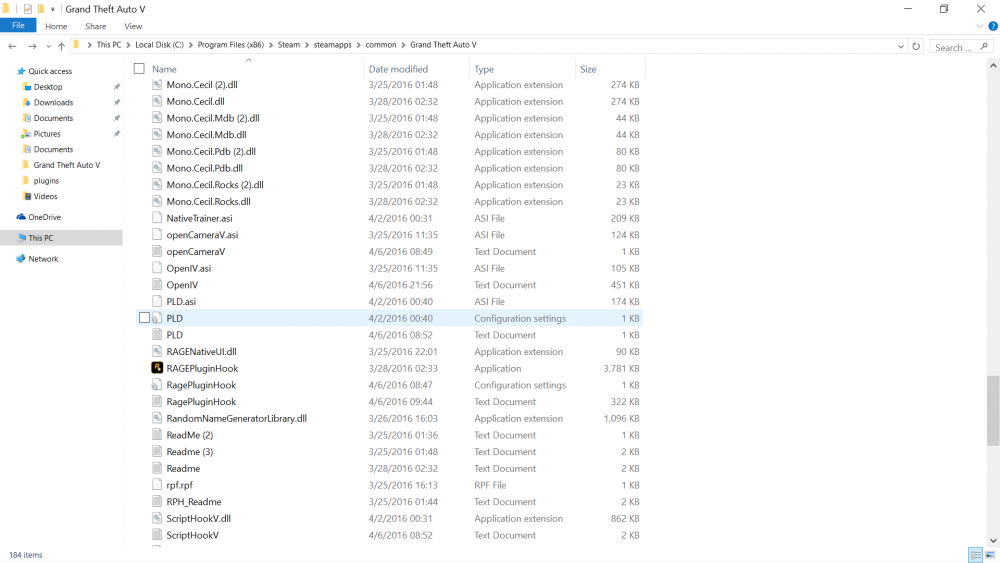Expand the chevron after Steam in breadcrumb

tap(307, 45)
